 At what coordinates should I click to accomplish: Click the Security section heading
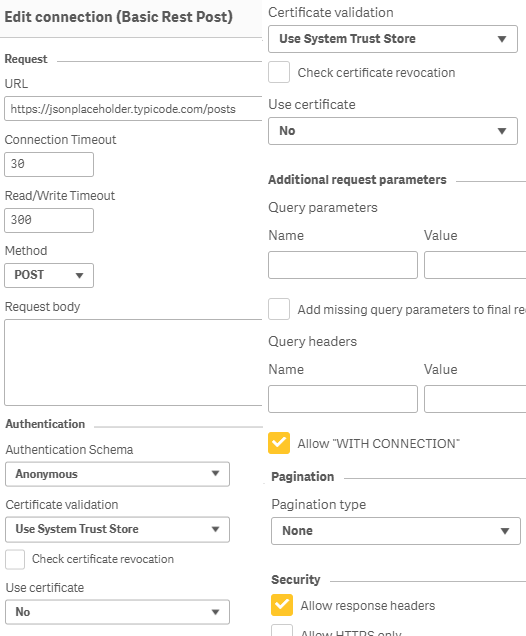[296, 580]
